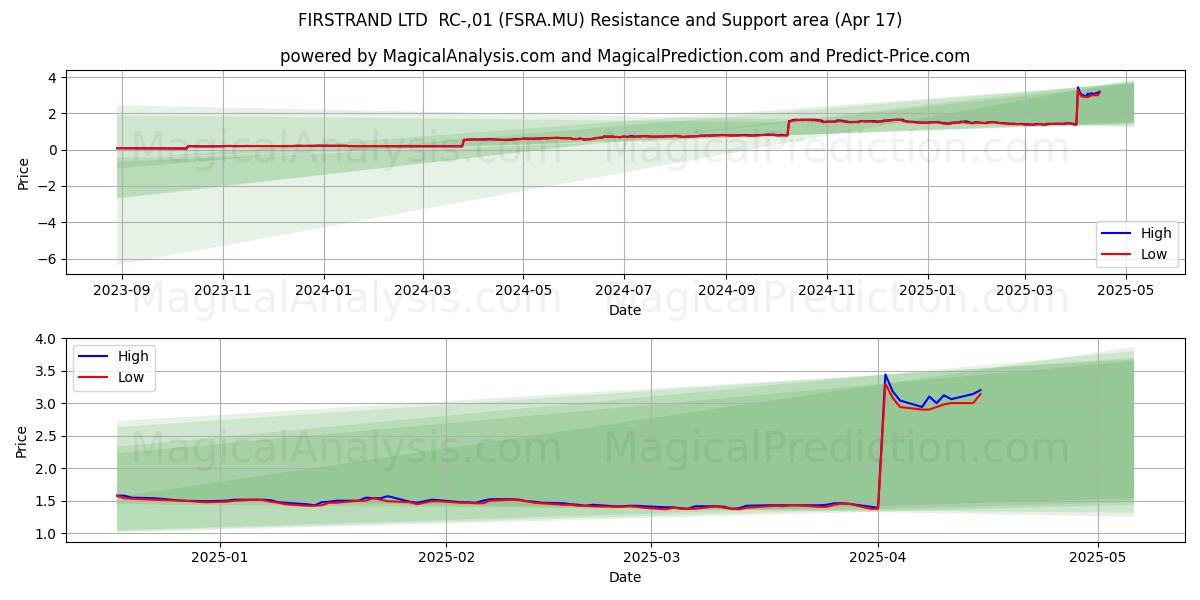Click the '2023-09' top axis label

[x=122, y=290]
